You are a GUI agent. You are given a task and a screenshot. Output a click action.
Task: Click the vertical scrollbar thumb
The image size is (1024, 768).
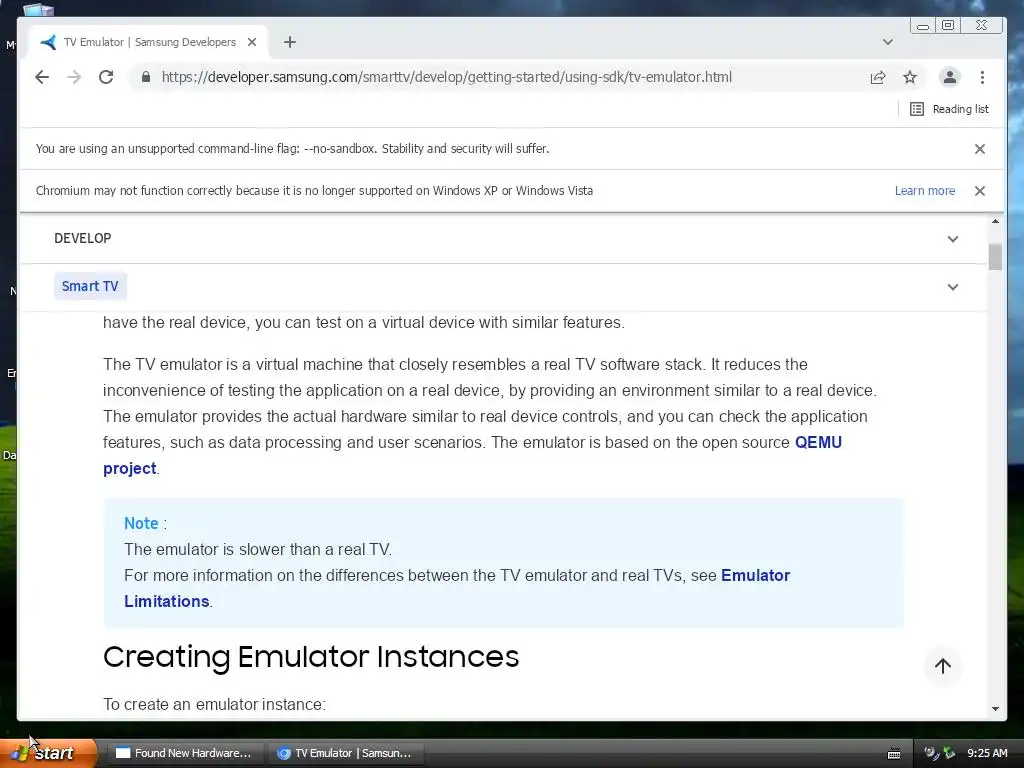tap(995, 257)
